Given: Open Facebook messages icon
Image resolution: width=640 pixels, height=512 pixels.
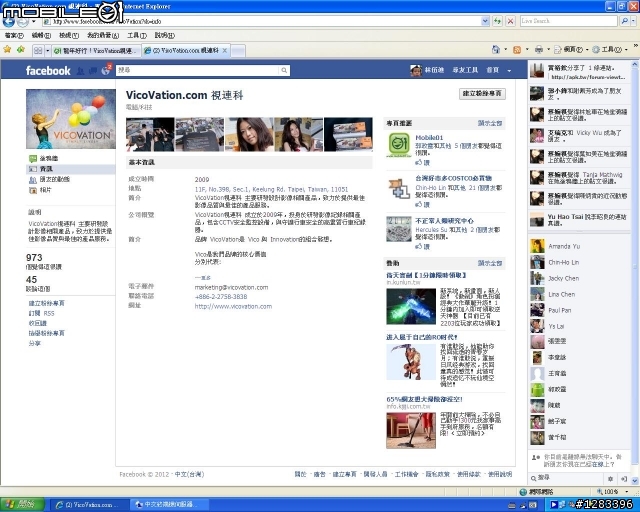Looking at the screenshot, I should 93,71.
